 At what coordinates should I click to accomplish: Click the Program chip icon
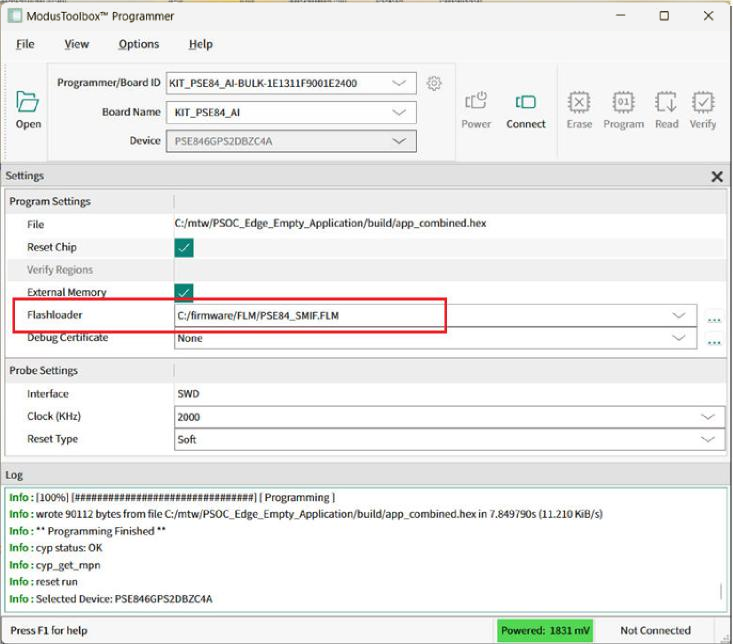click(623, 102)
